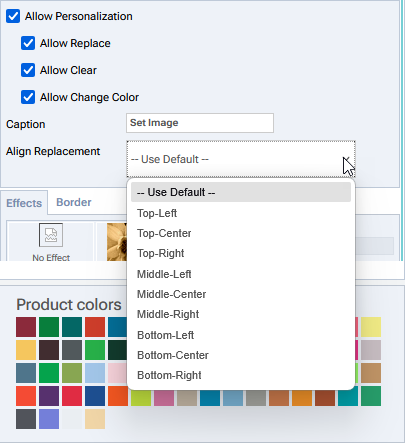Select the periwinkle swatch in last row
Viewport: 405px width, 443px height.
(49, 419)
